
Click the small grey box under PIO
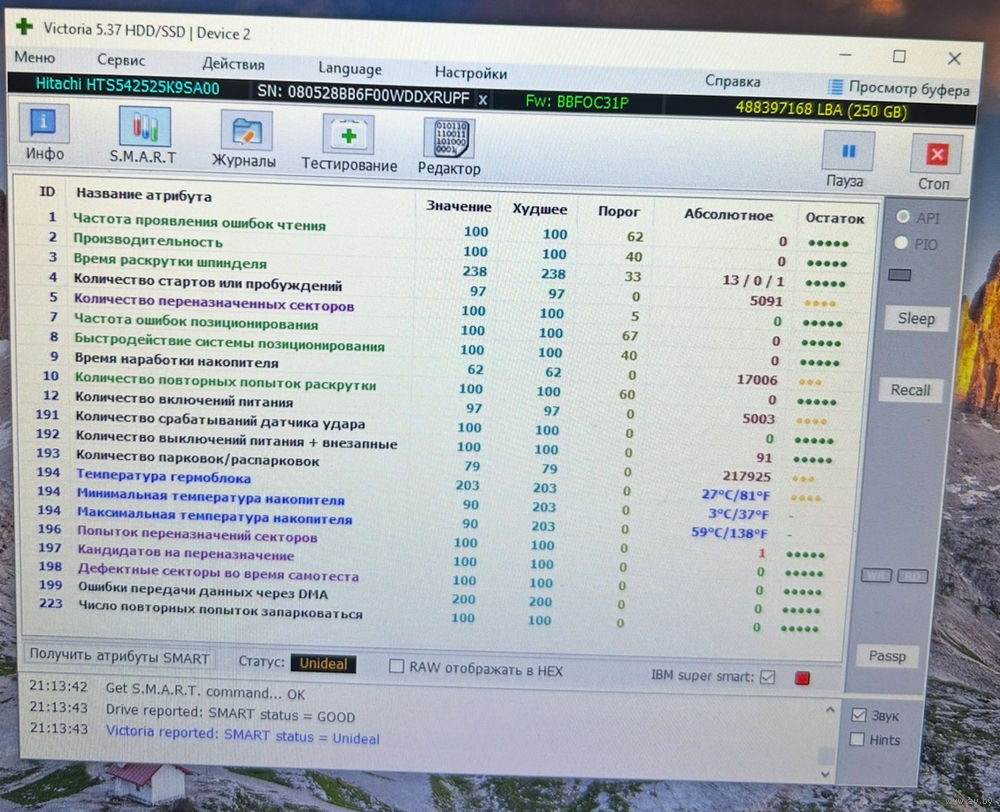(x=899, y=275)
